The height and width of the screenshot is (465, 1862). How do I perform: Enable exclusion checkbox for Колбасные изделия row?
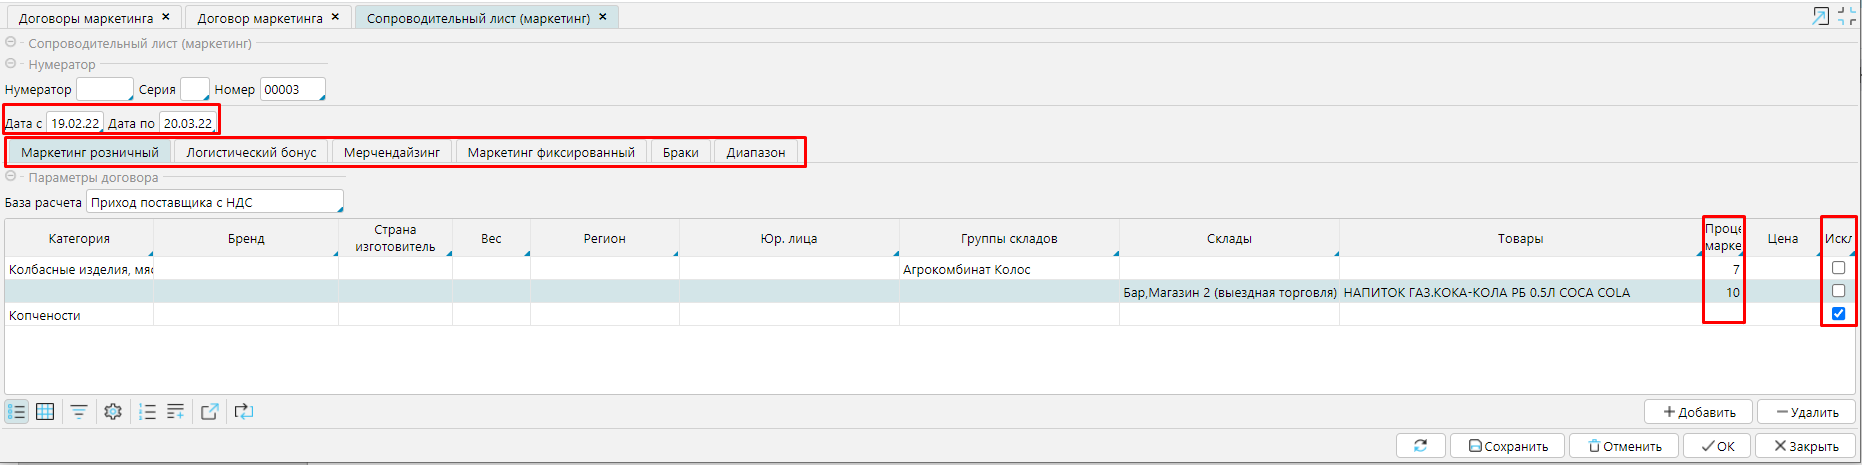point(1838,268)
